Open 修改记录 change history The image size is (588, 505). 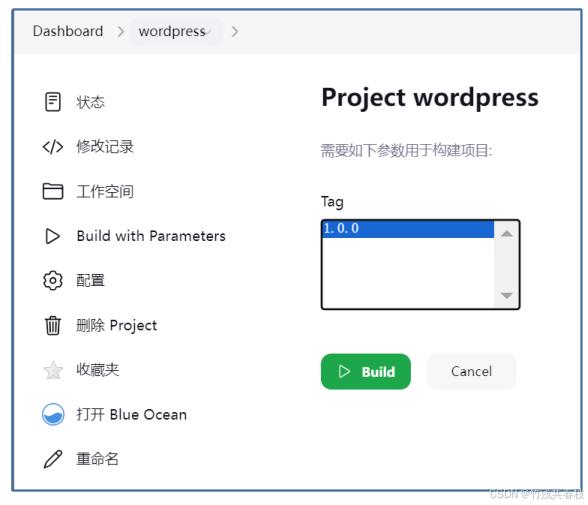[x=105, y=147]
